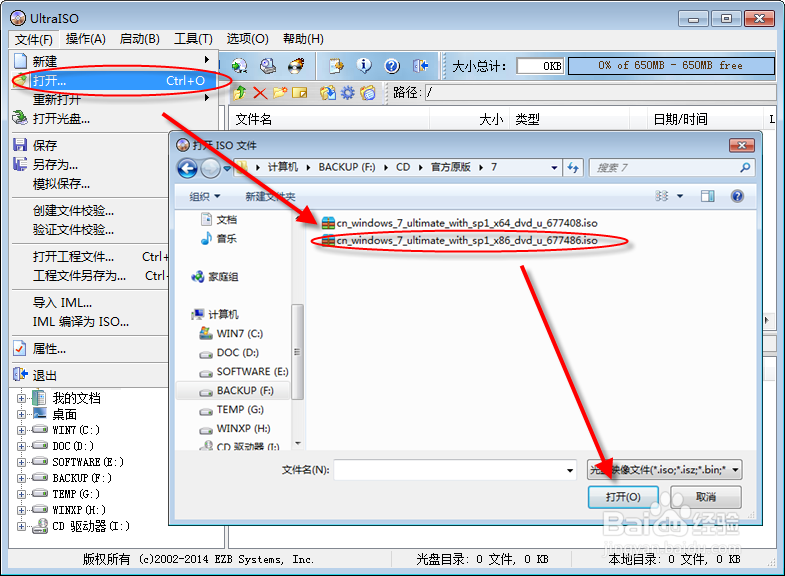Open the image info (i) icon
Image resolution: width=785 pixels, height=576 pixels.
(364, 66)
